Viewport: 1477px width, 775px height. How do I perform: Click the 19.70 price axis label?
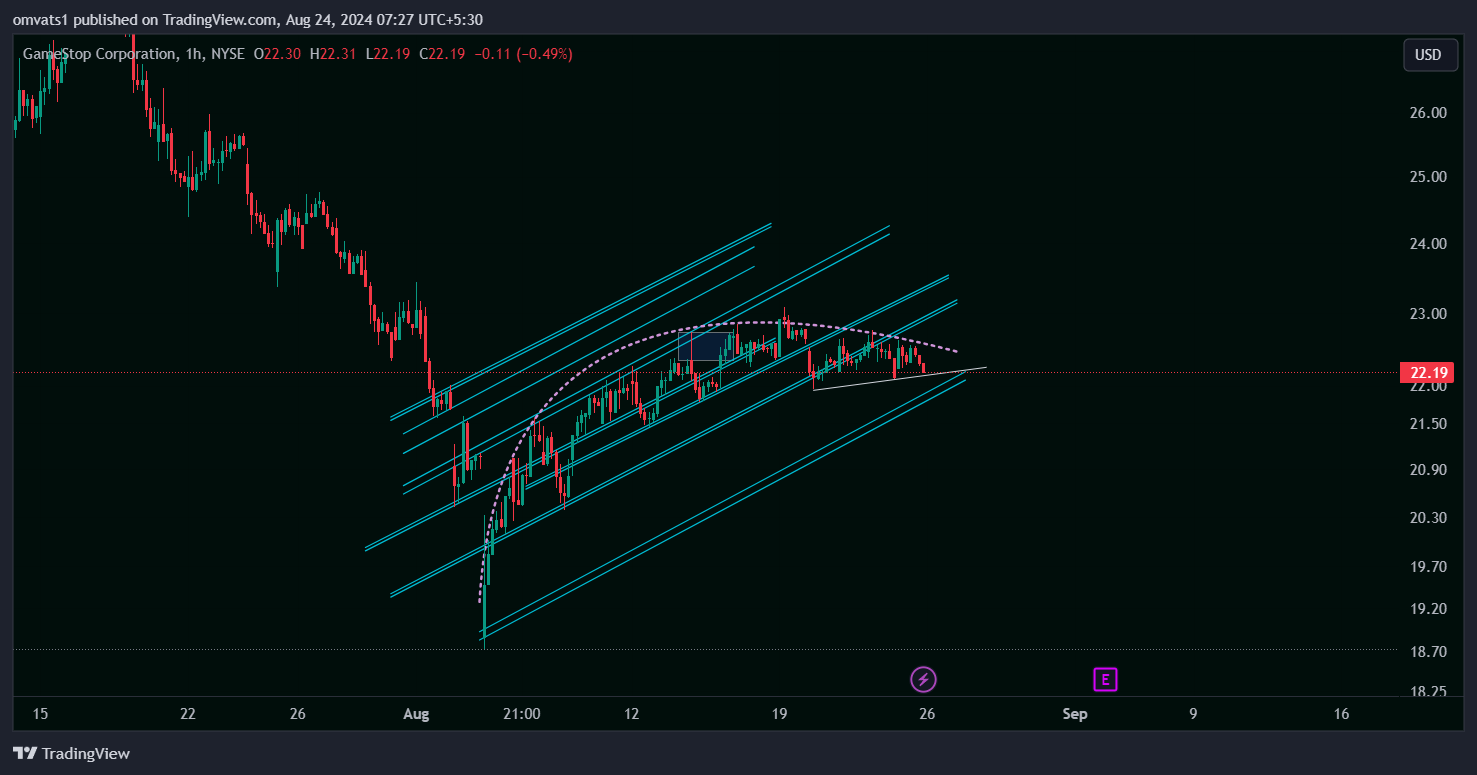tap(1428, 567)
